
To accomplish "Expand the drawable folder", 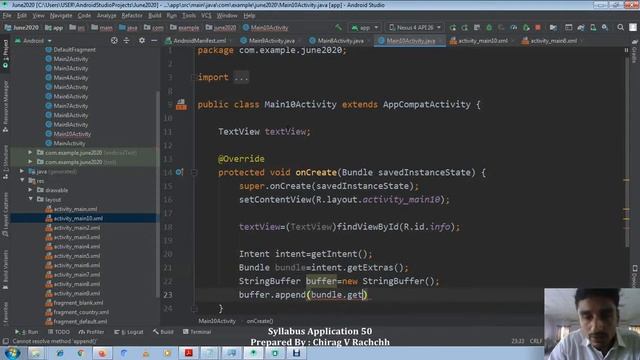I will click(30, 190).
